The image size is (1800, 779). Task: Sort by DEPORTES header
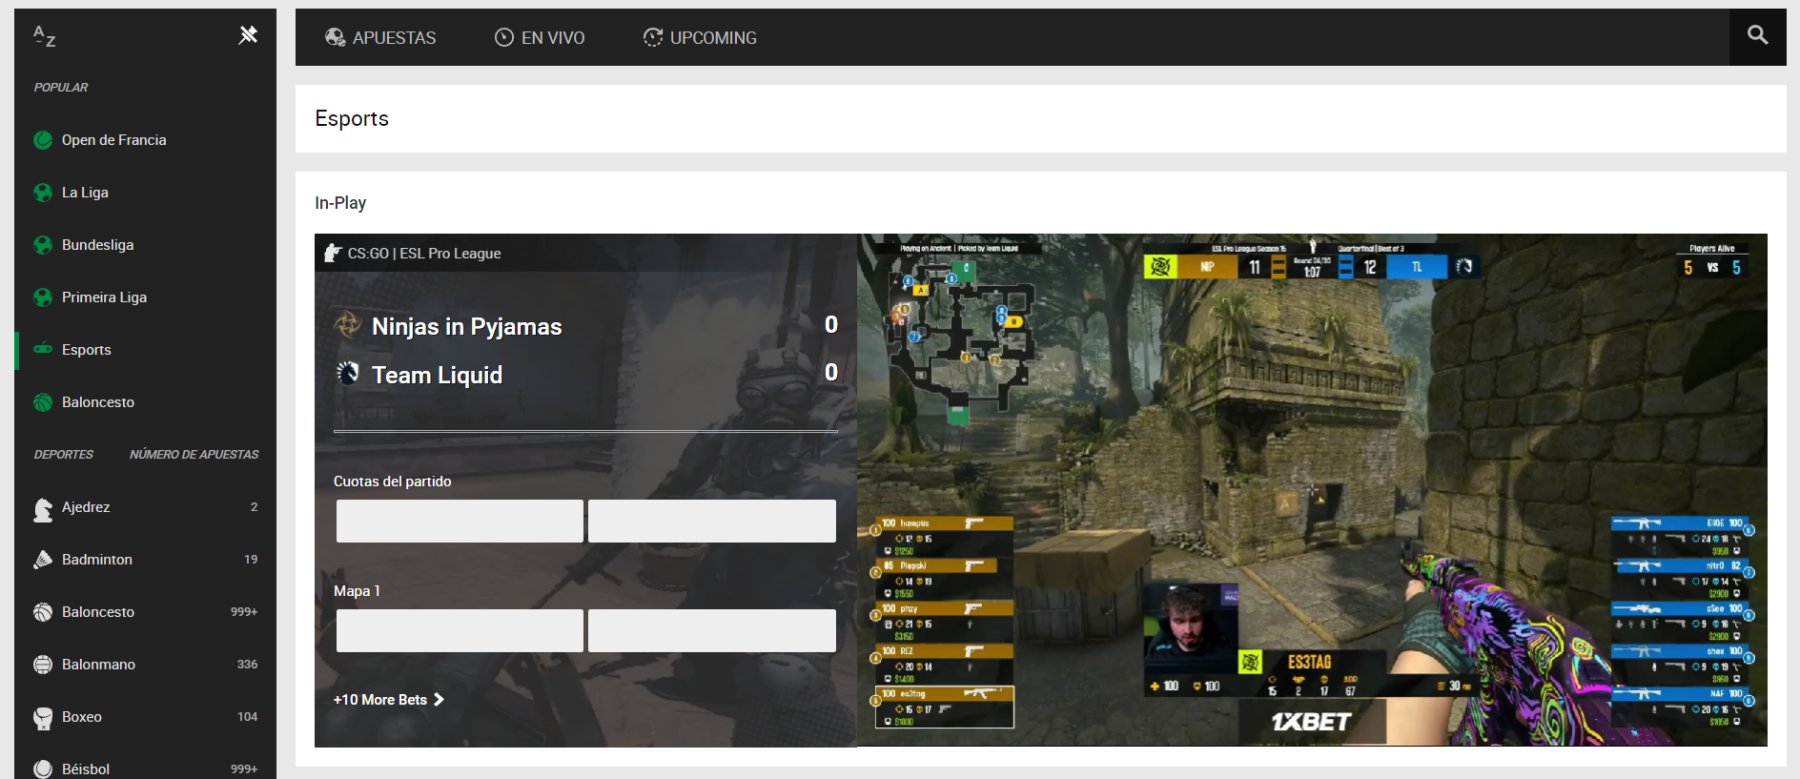(x=64, y=454)
